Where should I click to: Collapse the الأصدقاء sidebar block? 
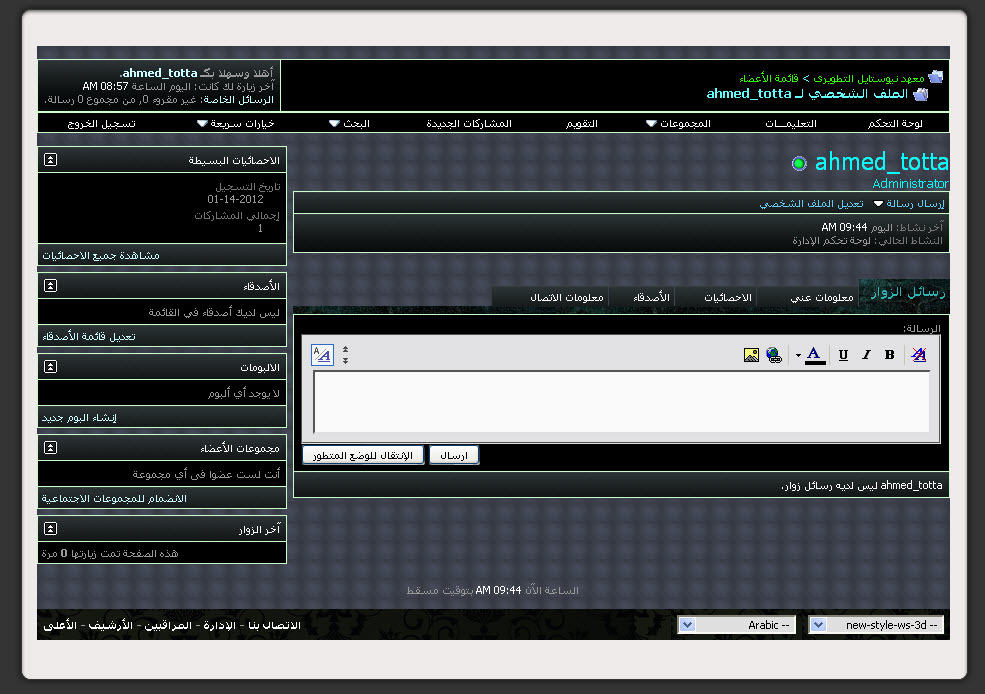click(50, 286)
